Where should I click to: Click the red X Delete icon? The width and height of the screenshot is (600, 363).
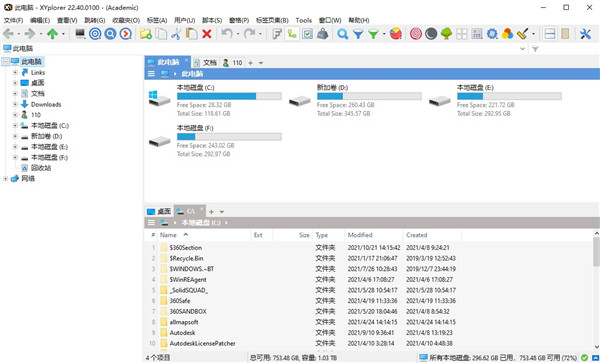[207, 34]
